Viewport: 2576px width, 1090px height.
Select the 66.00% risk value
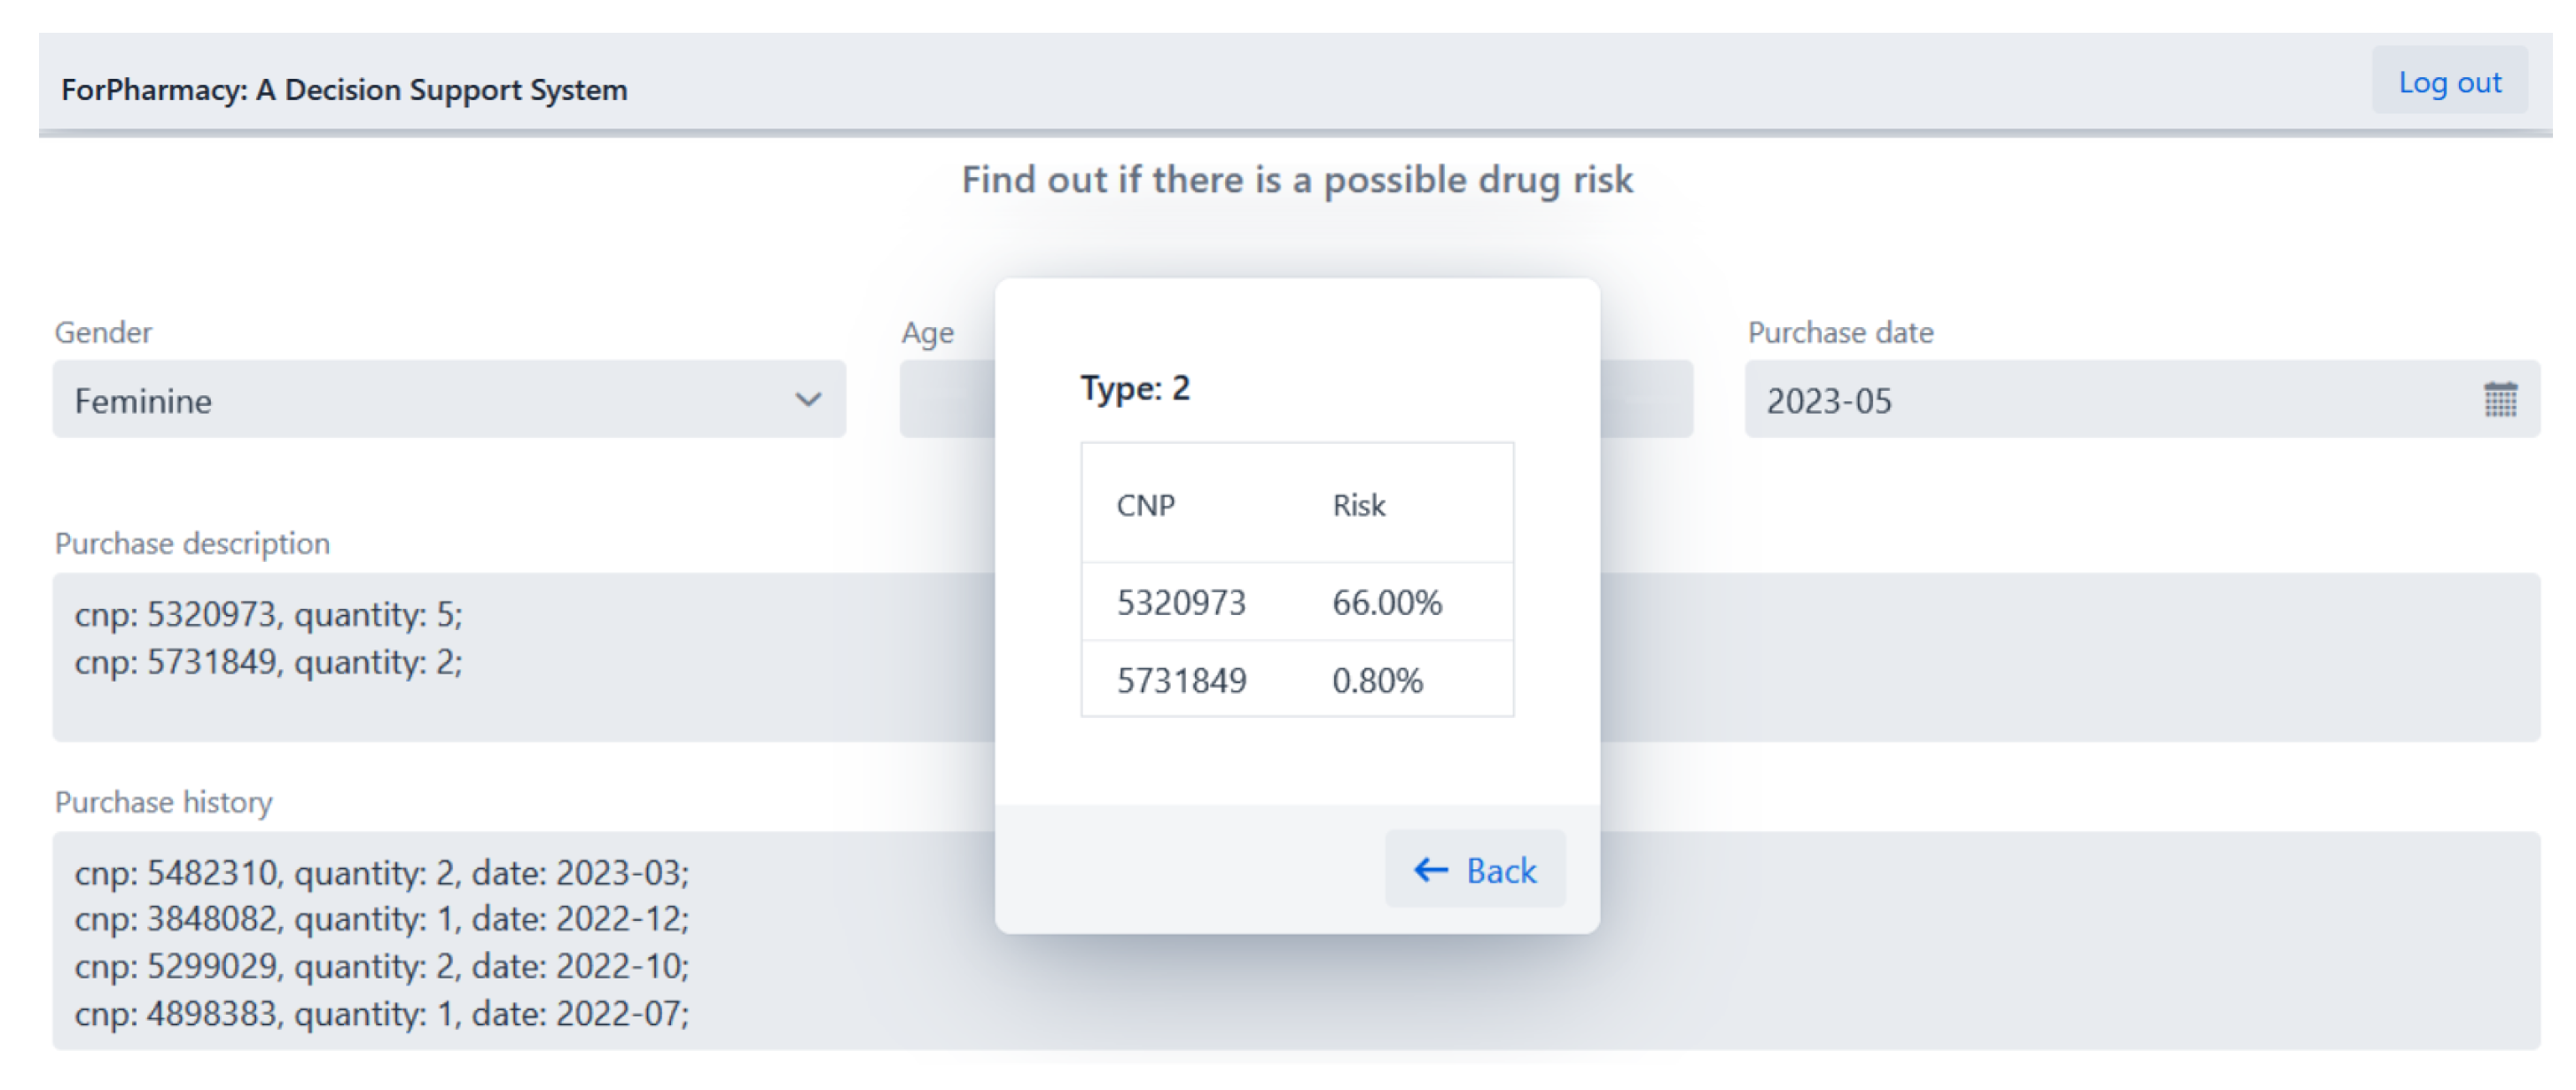(1386, 603)
